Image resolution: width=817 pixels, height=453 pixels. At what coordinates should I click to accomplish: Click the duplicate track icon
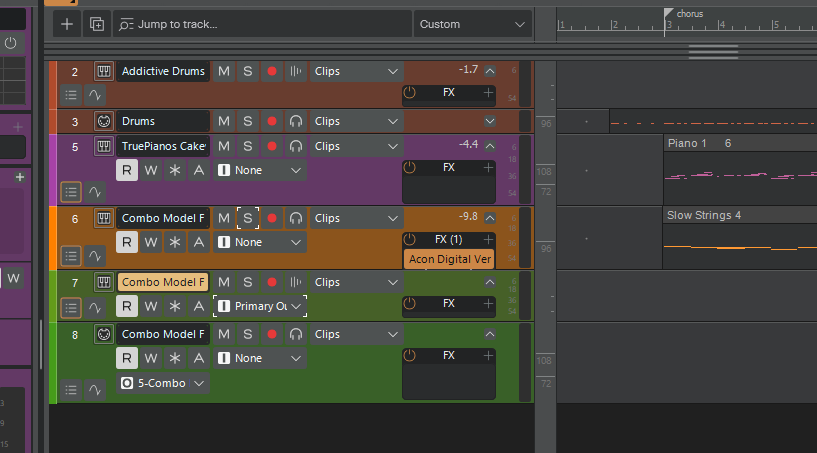[96, 24]
